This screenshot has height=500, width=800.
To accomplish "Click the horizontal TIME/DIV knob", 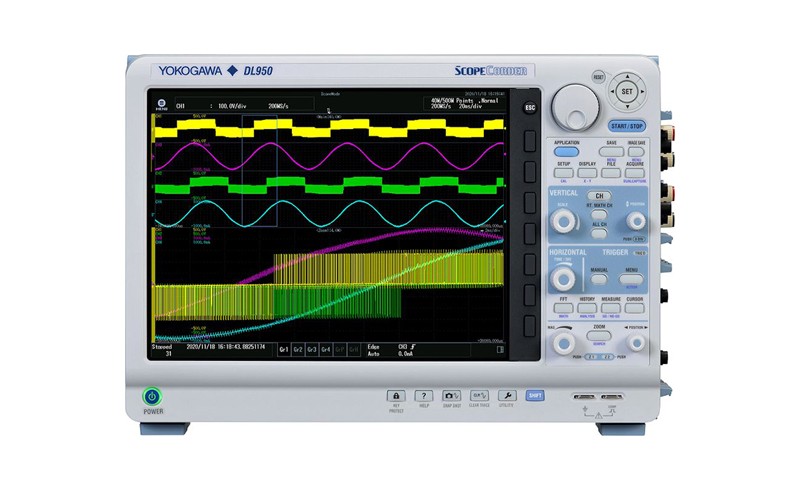I will pos(564,279).
